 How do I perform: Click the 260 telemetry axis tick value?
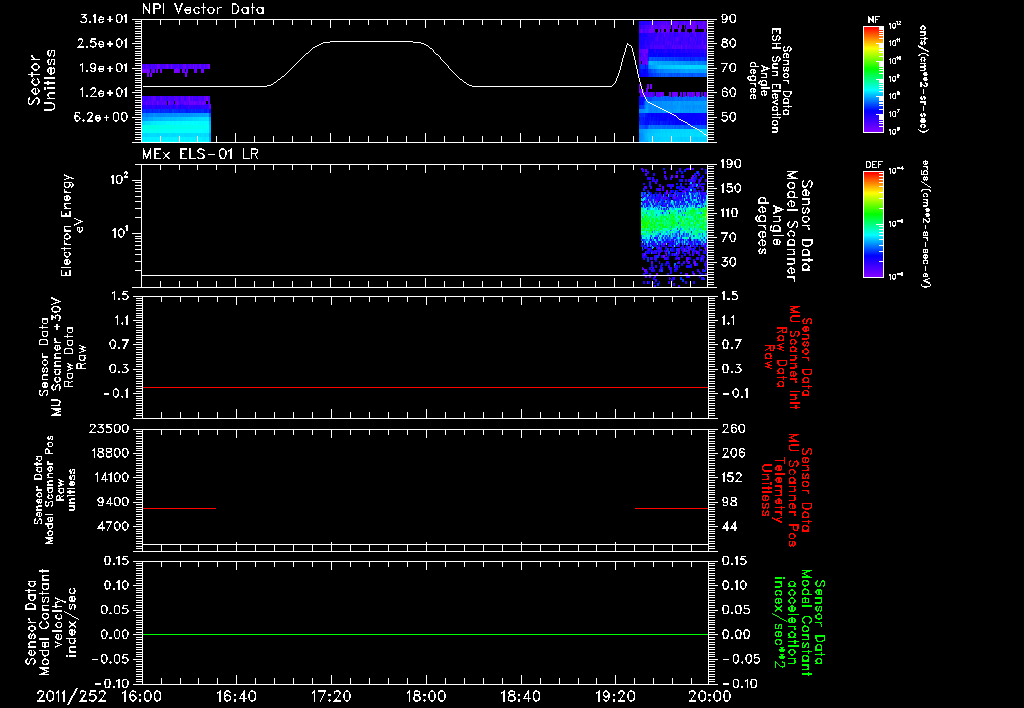(x=733, y=428)
